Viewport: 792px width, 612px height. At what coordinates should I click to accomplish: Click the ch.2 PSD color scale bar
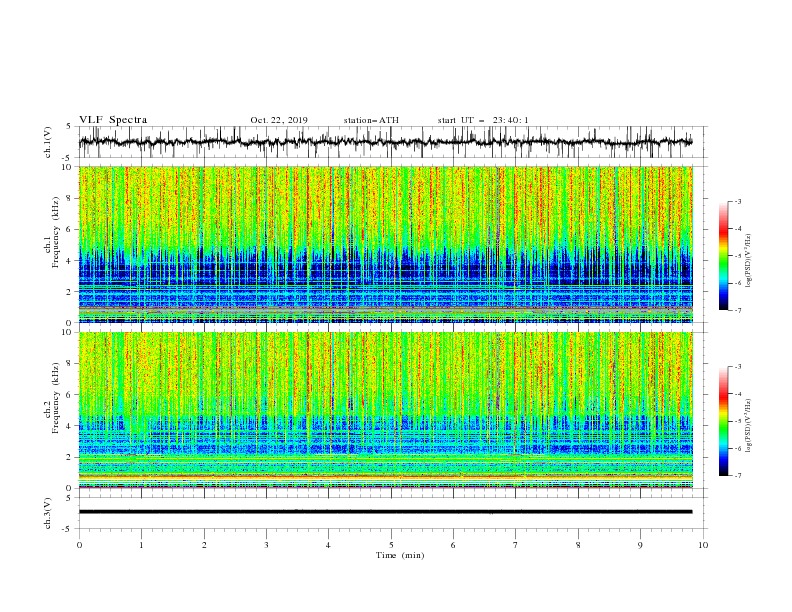pyautogui.click(x=724, y=421)
